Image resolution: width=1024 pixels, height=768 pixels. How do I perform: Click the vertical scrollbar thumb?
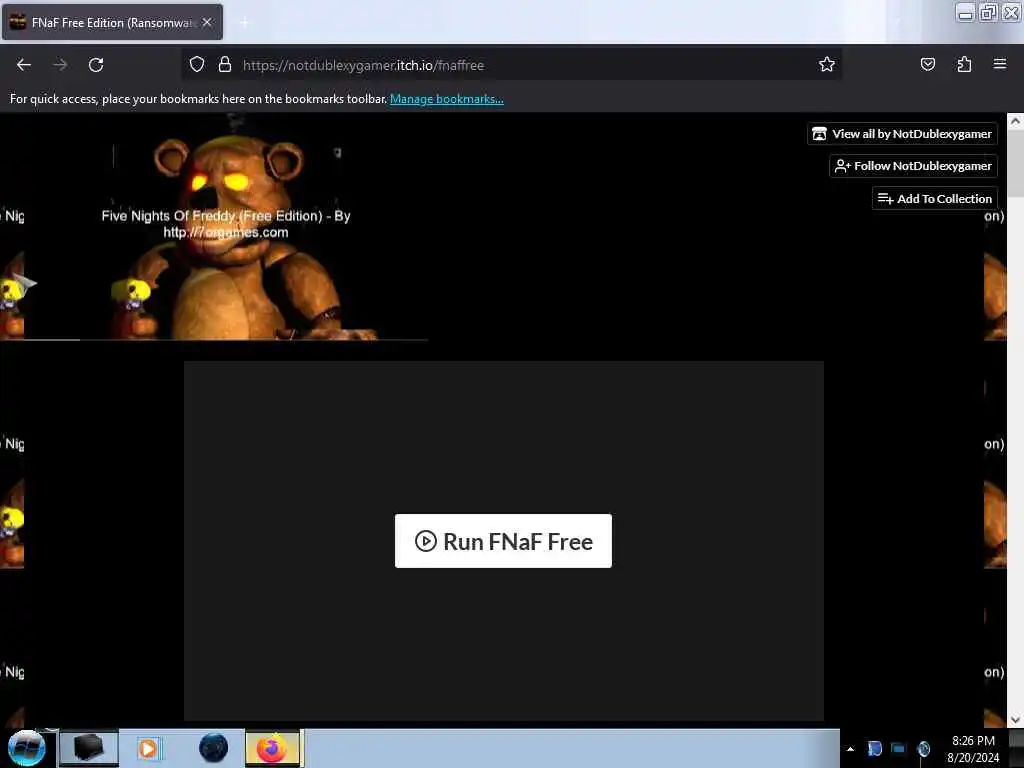click(x=1015, y=162)
